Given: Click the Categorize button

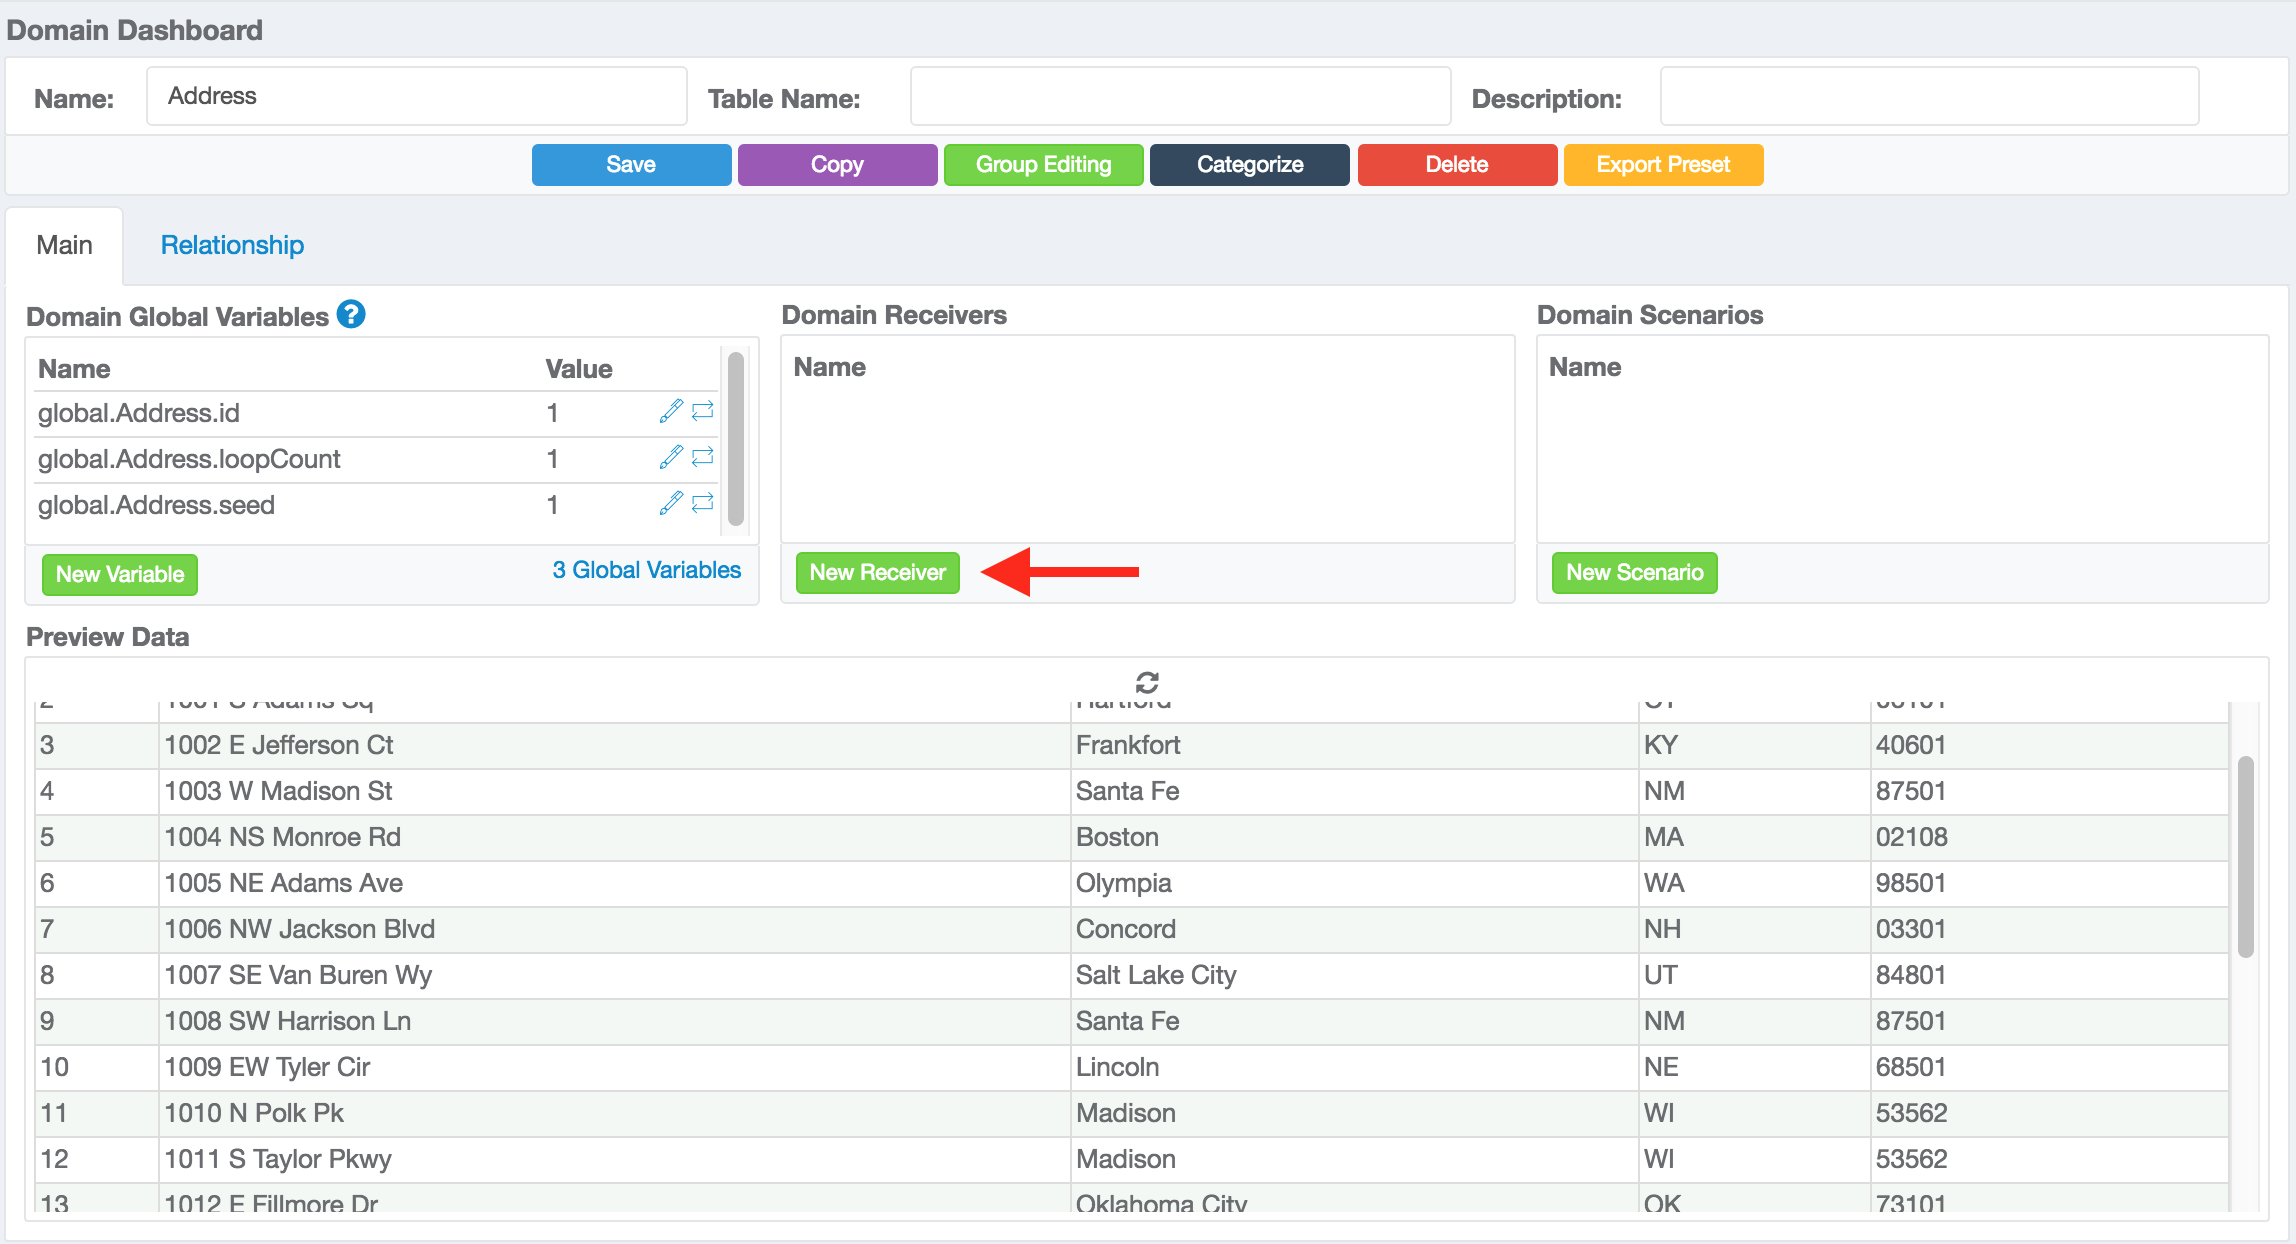Looking at the screenshot, I should tap(1249, 165).
